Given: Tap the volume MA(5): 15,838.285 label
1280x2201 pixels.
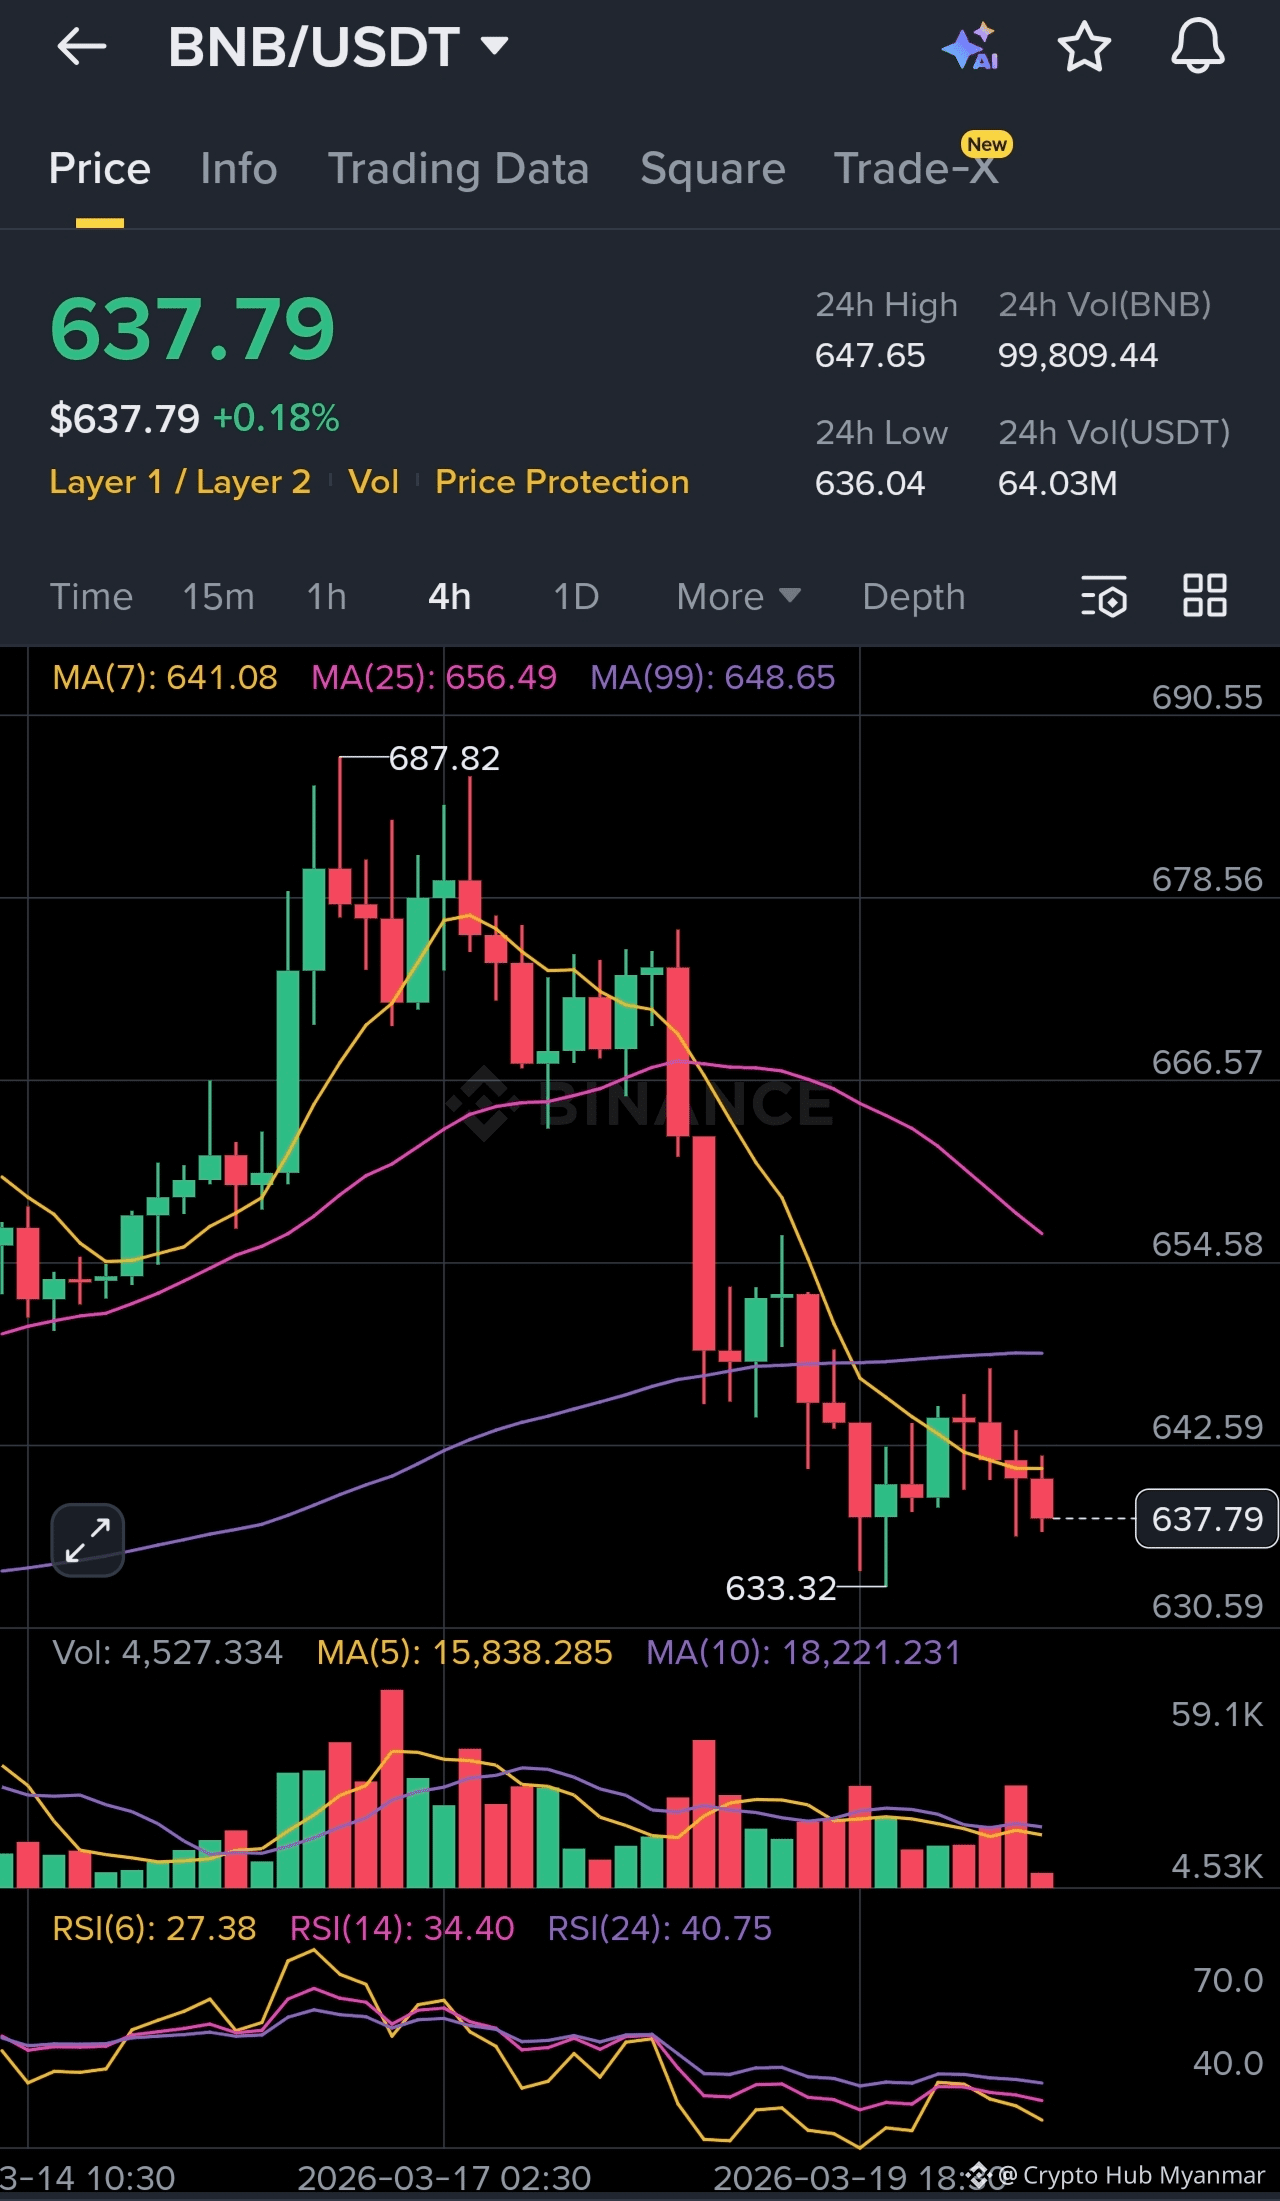Looking at the screenshot, I should pyautogui.click(x=464, y=1652).
